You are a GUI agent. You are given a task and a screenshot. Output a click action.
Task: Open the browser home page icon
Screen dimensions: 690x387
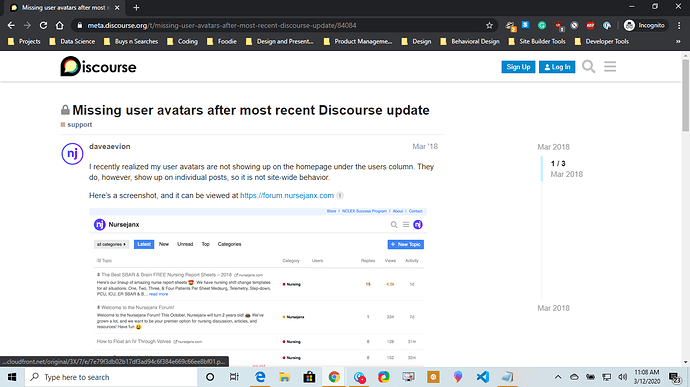[x=59, y=26]
